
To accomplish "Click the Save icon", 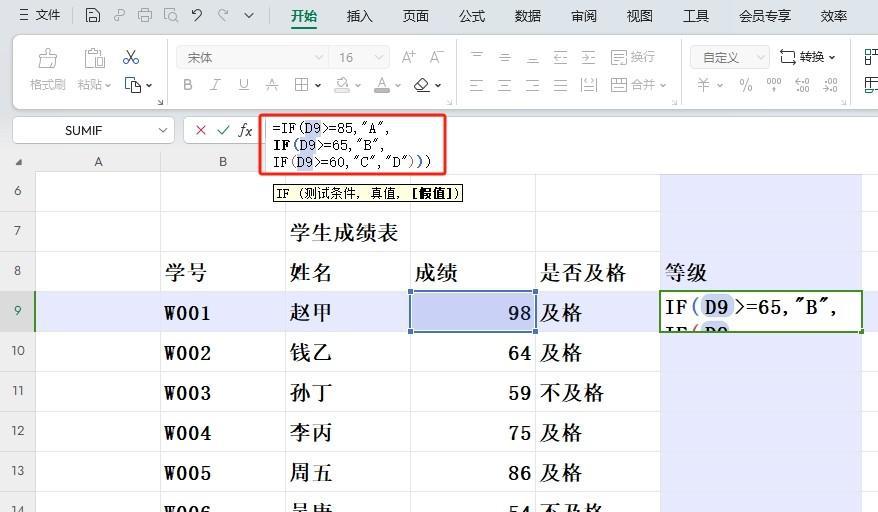I will coord(92,15).
